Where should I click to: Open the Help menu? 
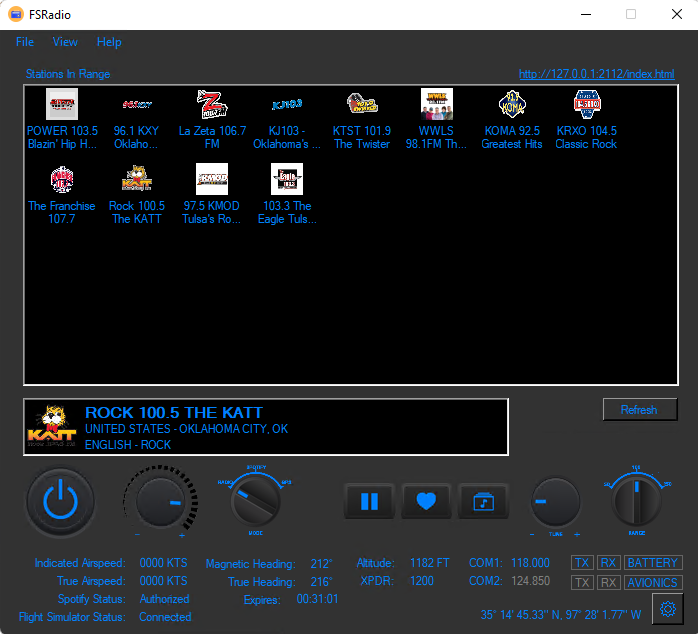(x=109, y=42)
